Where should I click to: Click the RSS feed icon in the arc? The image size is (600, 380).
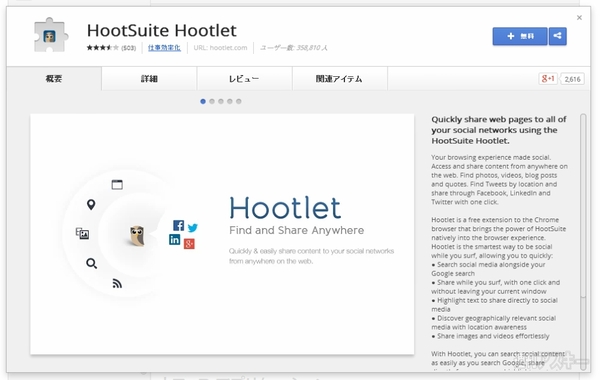(x=117, y=283)
